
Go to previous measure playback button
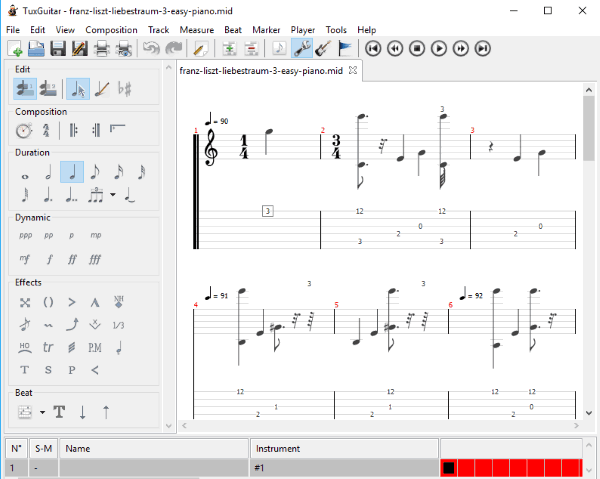click(395, 49)
